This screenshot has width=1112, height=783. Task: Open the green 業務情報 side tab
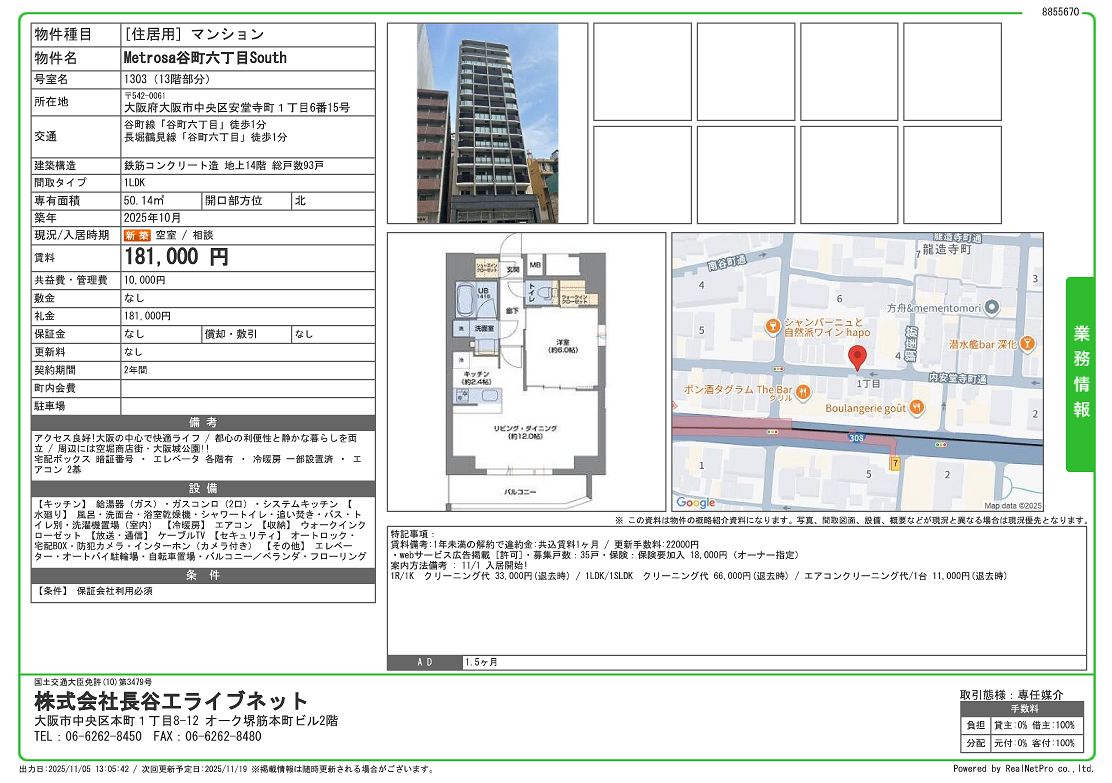(1081, 373)
